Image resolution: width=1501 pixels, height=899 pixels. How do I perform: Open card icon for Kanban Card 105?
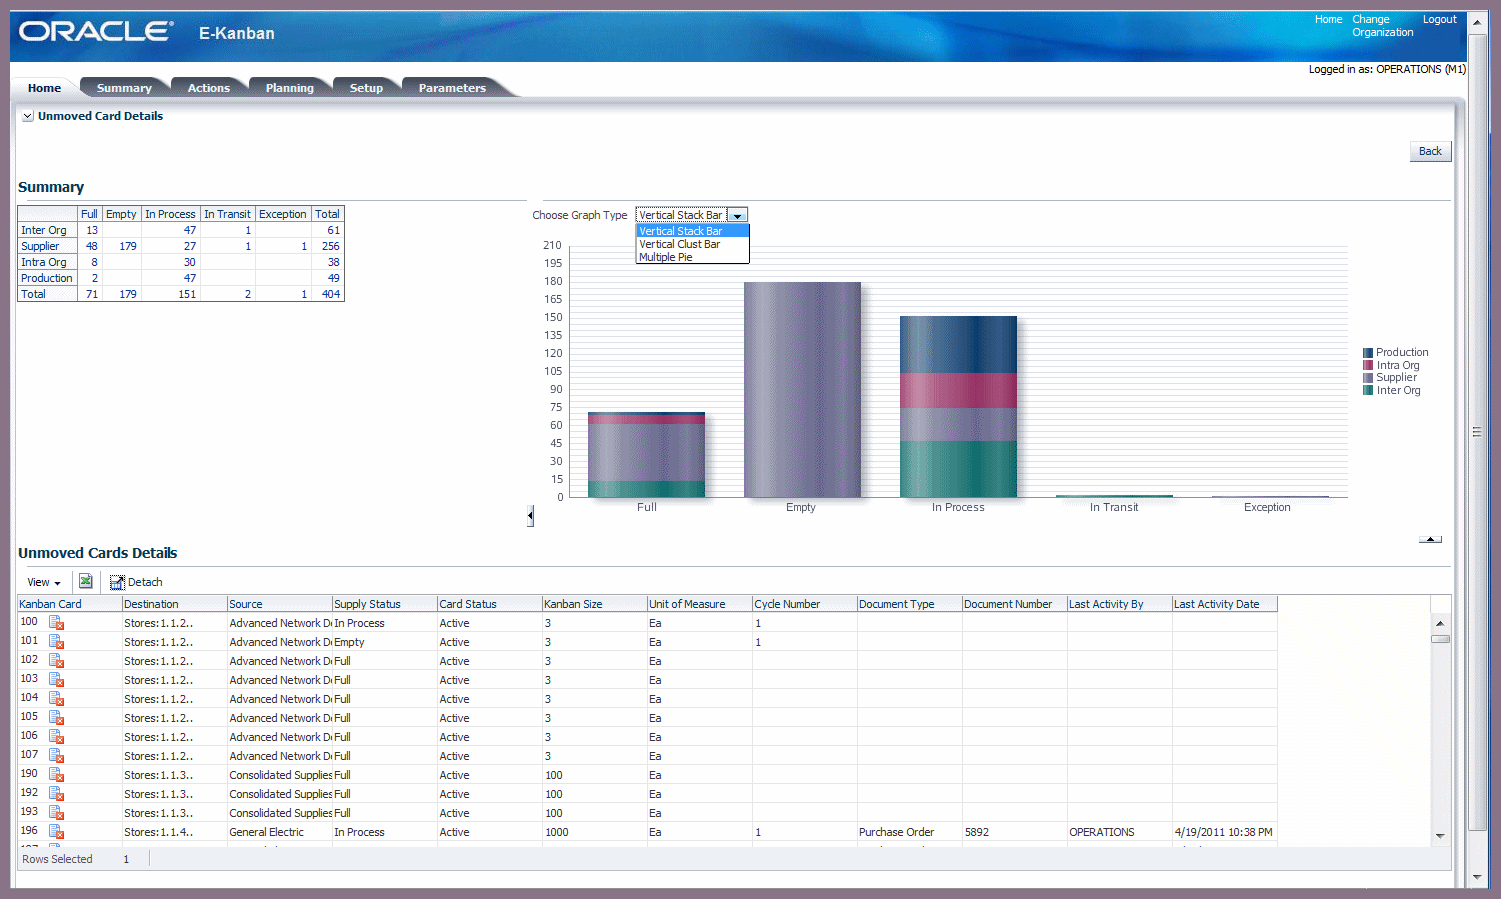[56, 718]
